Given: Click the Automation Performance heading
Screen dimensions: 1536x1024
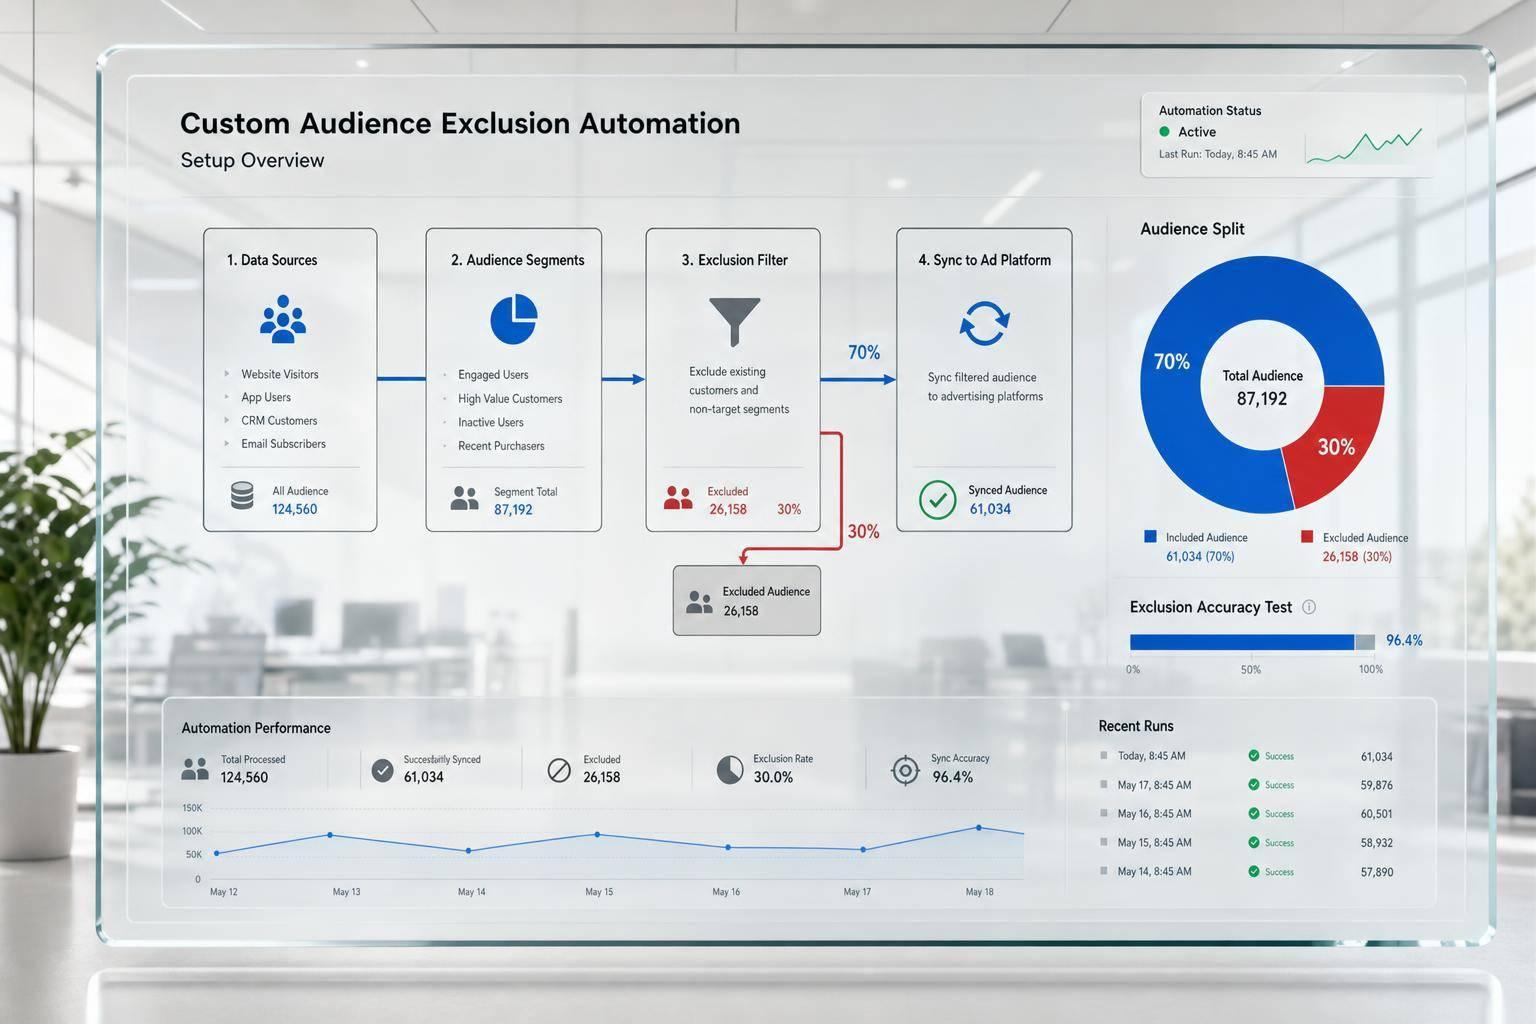Looking at the screenshot, I should [256, 728].
